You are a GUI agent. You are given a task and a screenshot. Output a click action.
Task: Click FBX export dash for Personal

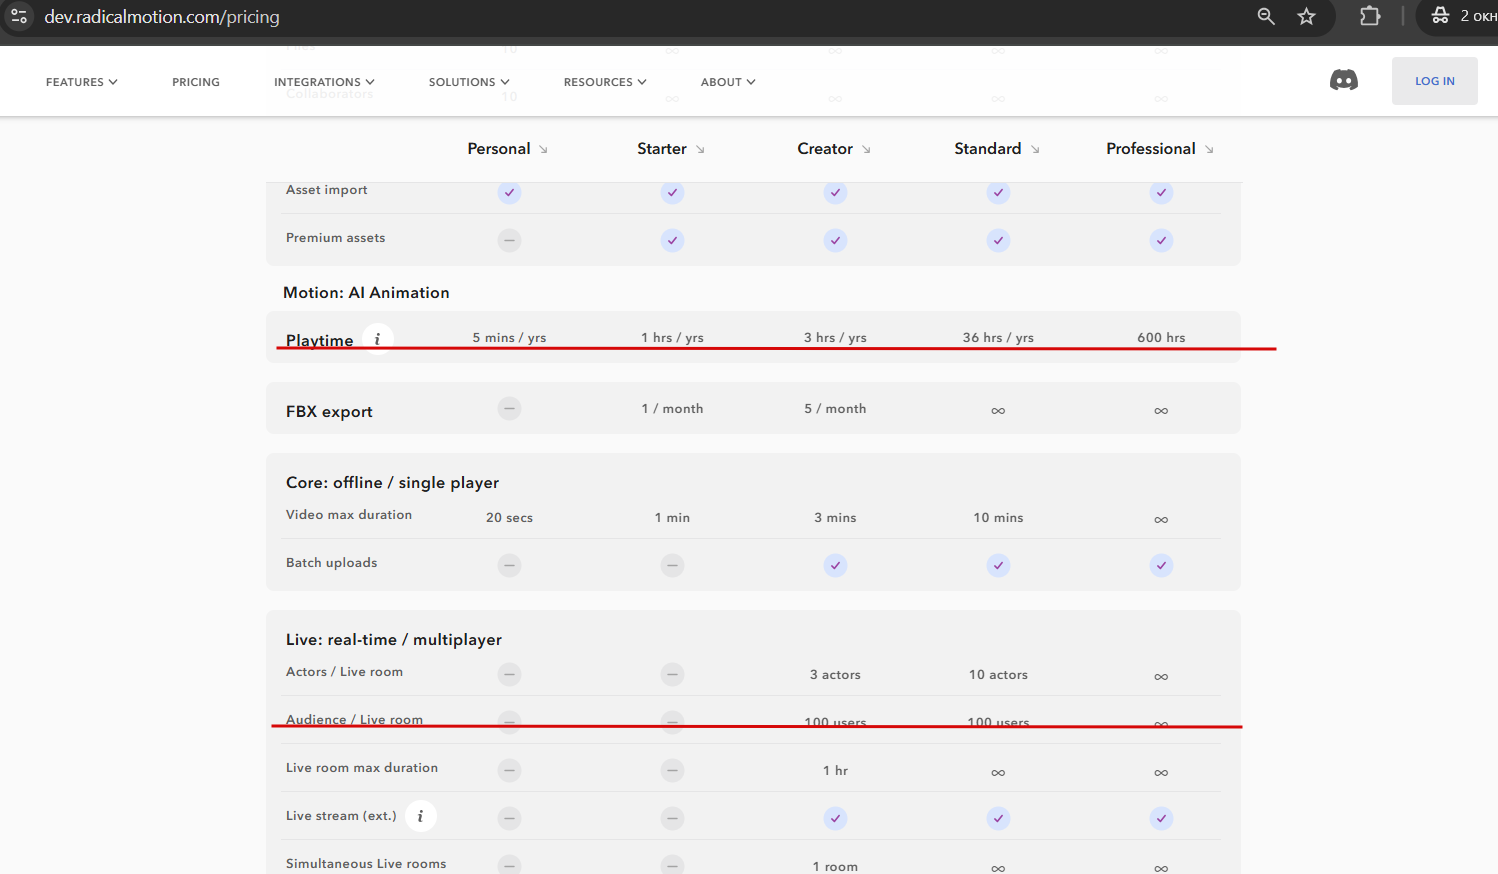(x=510, y=408)
